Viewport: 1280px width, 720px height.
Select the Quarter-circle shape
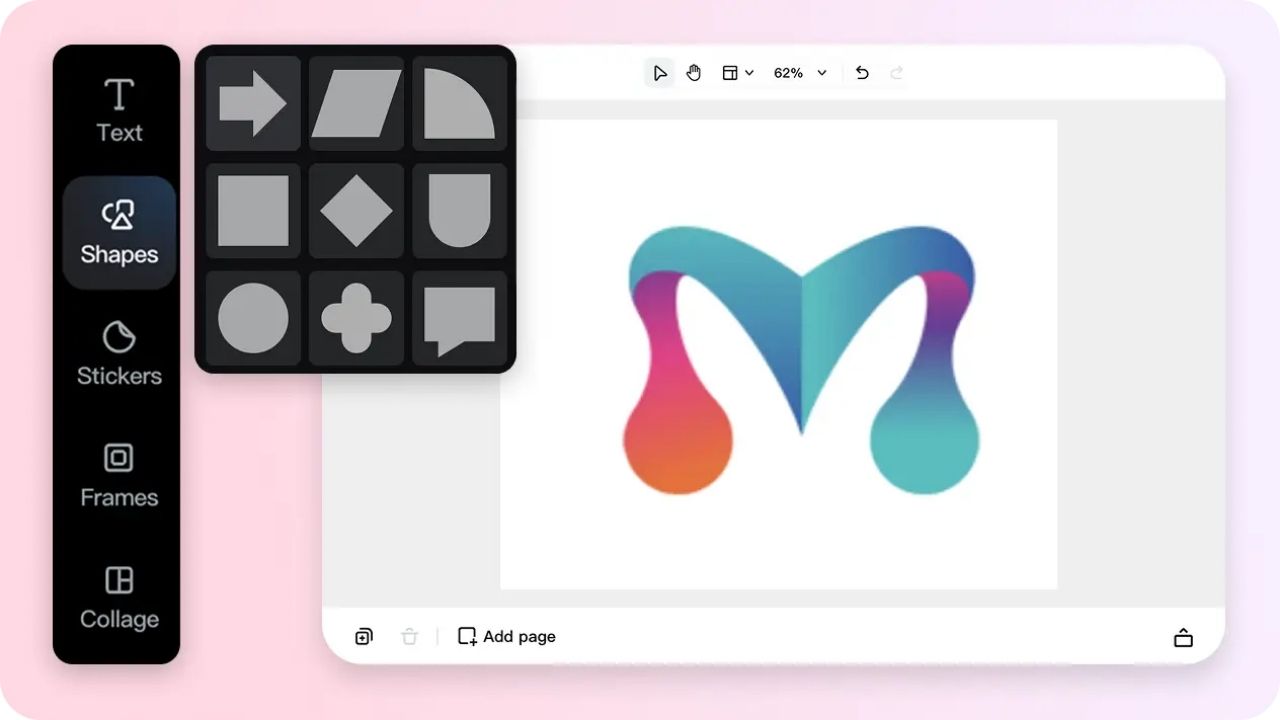(x=460, y=102)
